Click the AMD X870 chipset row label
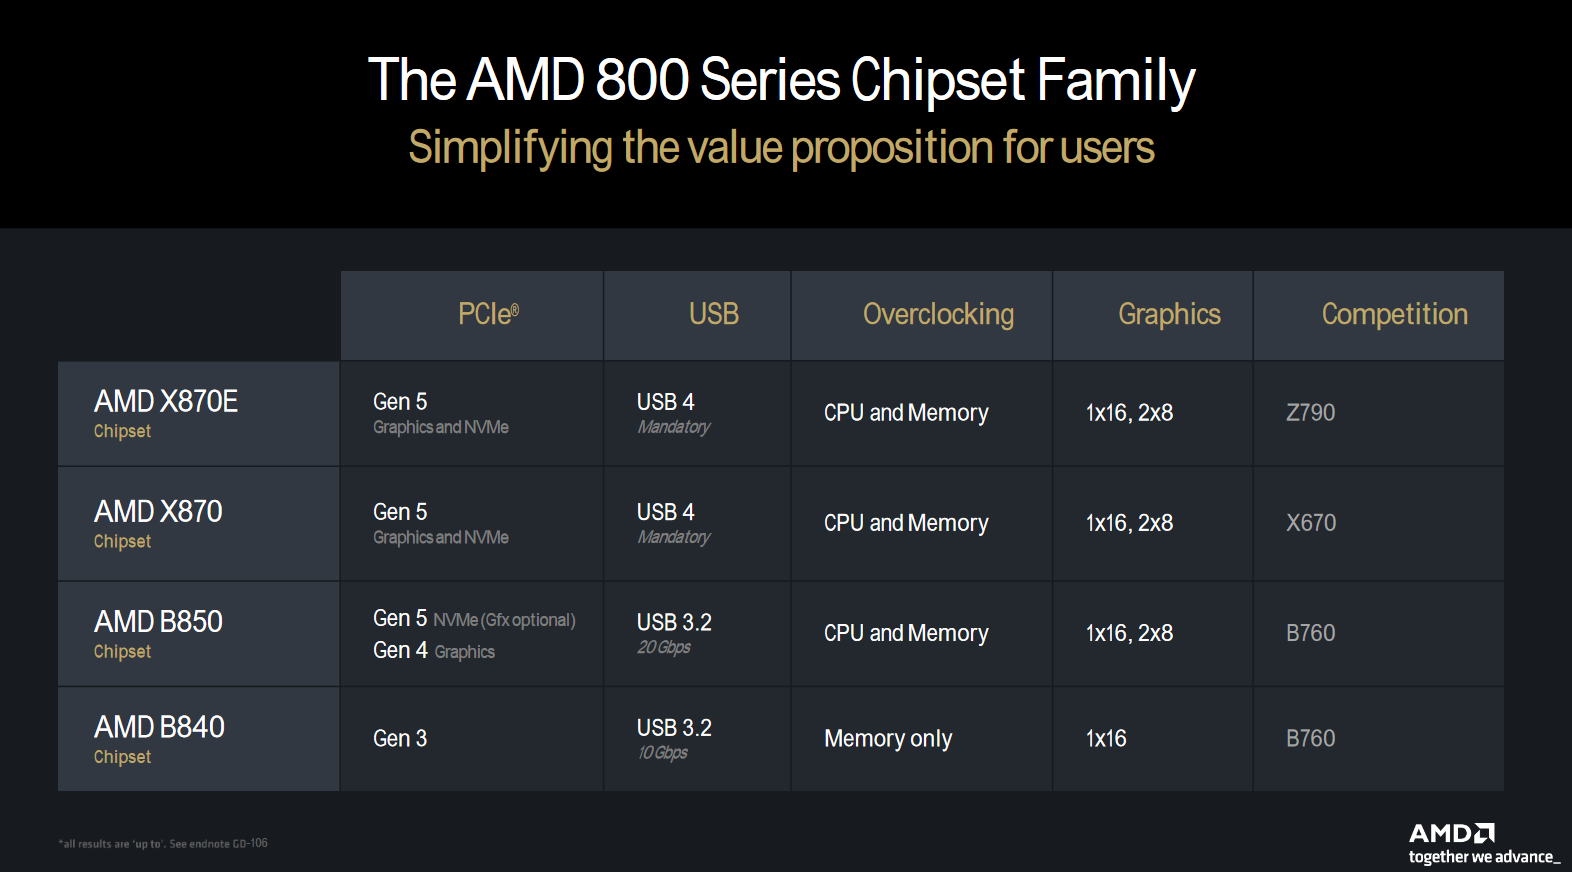 (158, 523)
